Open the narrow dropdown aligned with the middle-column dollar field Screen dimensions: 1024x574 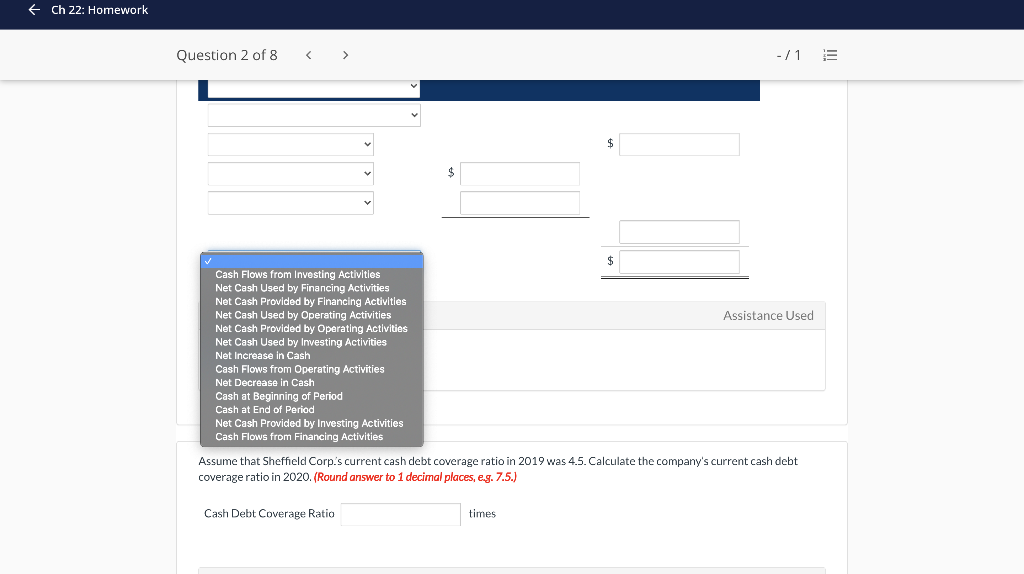291,174
